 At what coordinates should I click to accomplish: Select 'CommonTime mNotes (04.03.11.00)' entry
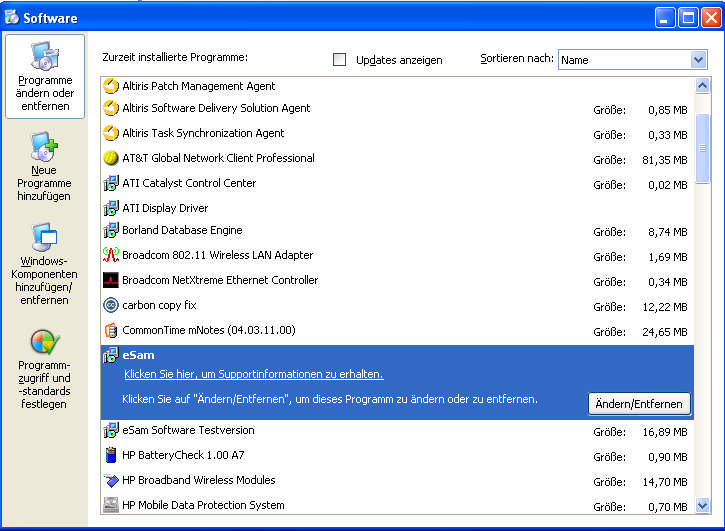397,330
